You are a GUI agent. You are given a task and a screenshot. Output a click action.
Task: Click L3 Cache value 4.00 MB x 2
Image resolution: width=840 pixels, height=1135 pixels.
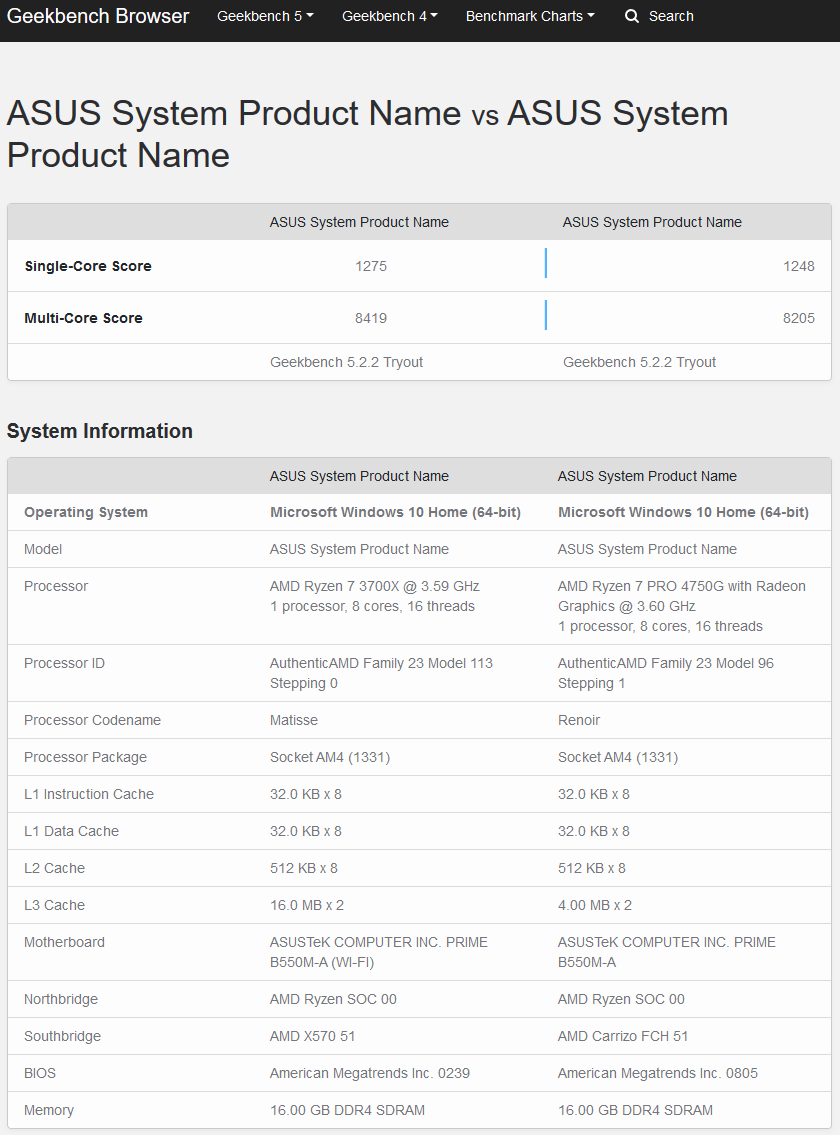[x=595, y=906]
